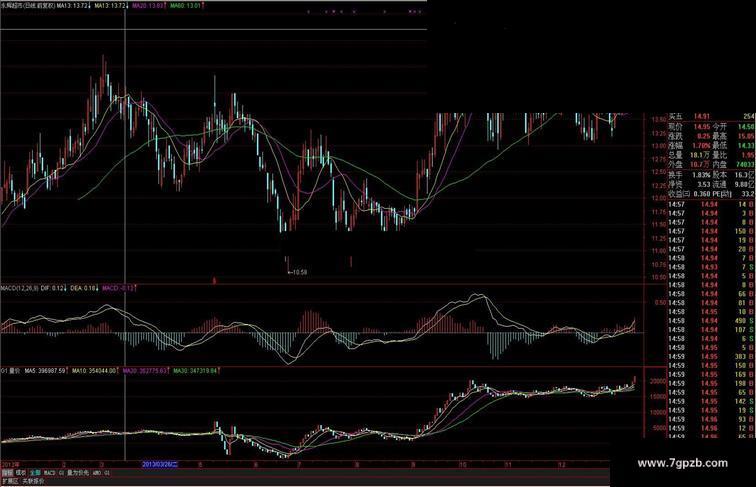Click the DEA: 0.18 value label
The image size is (756, 487).
click(x=83, y=288)
